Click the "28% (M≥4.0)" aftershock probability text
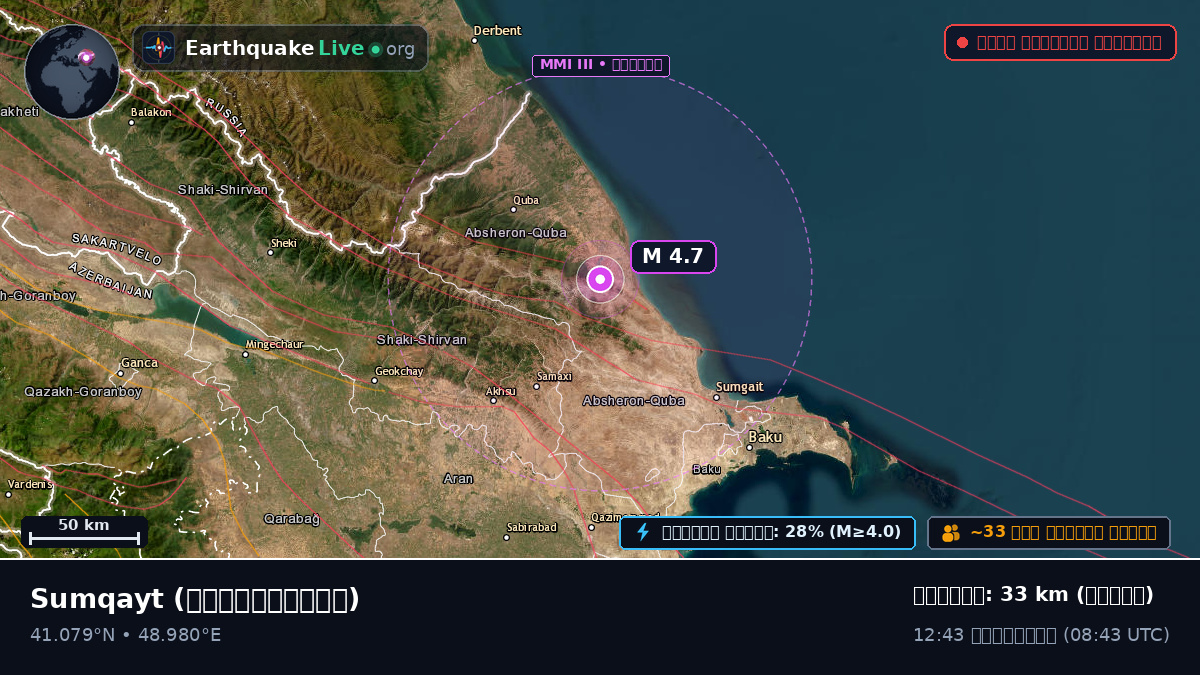The width and height of the screenshot is (1200, 675). 843,532
